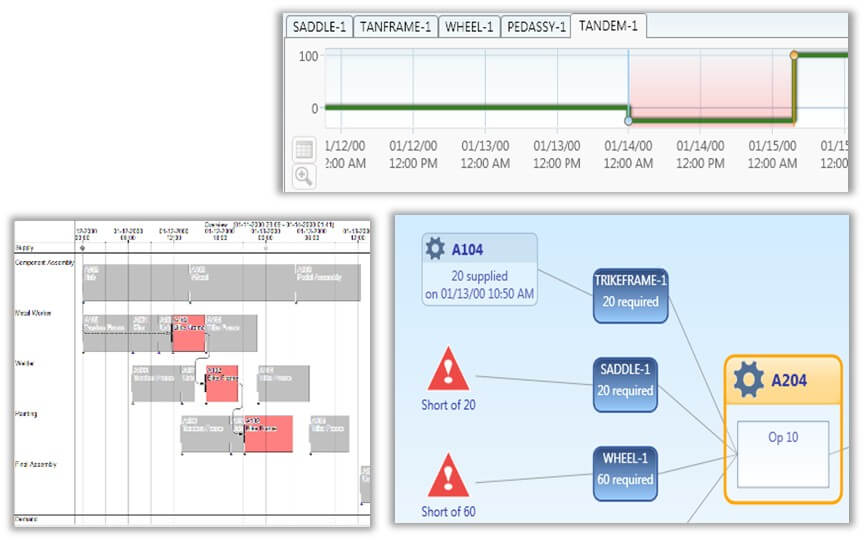866x541 pixels.
Task: Click the zoom magnifier icon under chart
Action: pyautogui.click(x=304, y=176)
